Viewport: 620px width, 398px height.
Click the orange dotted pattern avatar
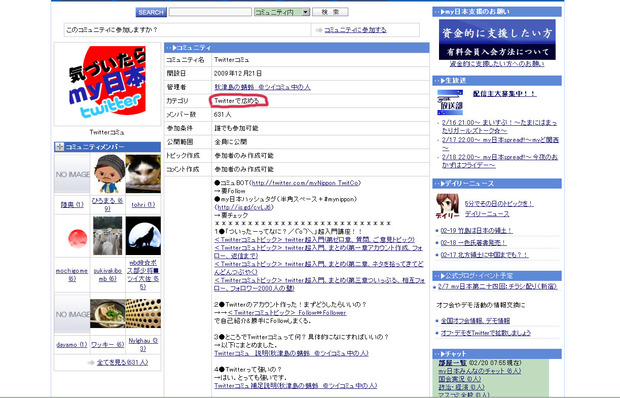pos(143,314)
